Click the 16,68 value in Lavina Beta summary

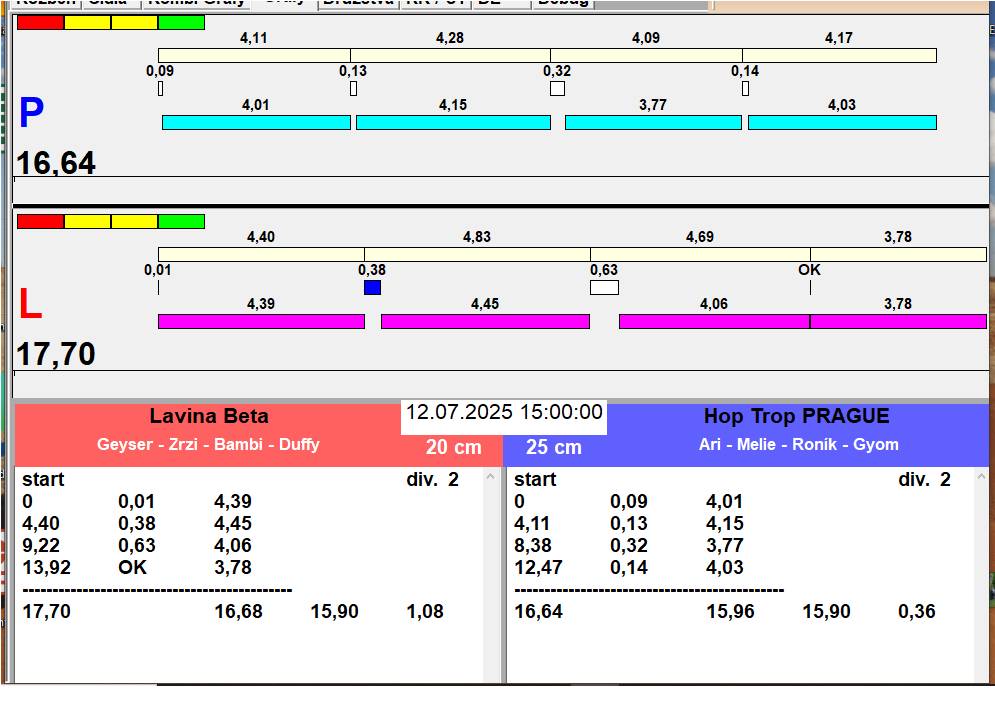(x=239, y=612)
